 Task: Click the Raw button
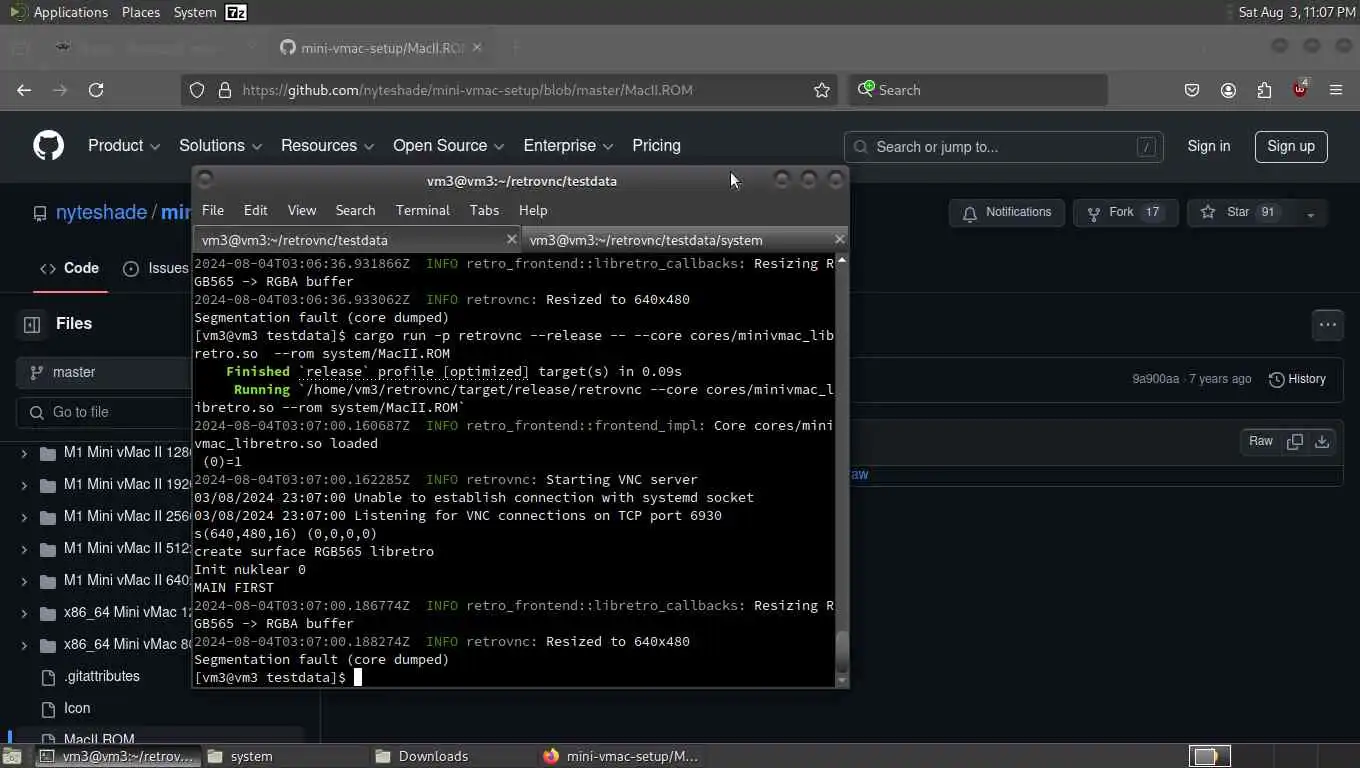(1260, 441)
